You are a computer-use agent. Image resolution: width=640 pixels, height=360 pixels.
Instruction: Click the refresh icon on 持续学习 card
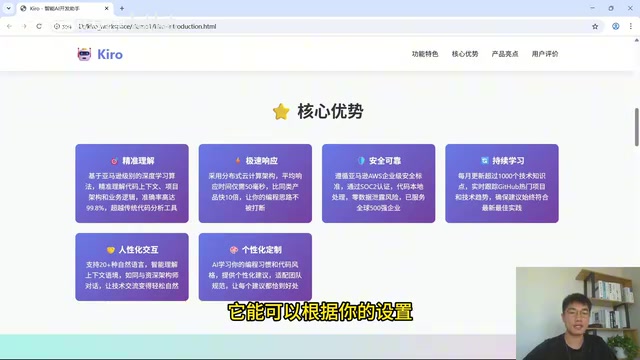484,160
